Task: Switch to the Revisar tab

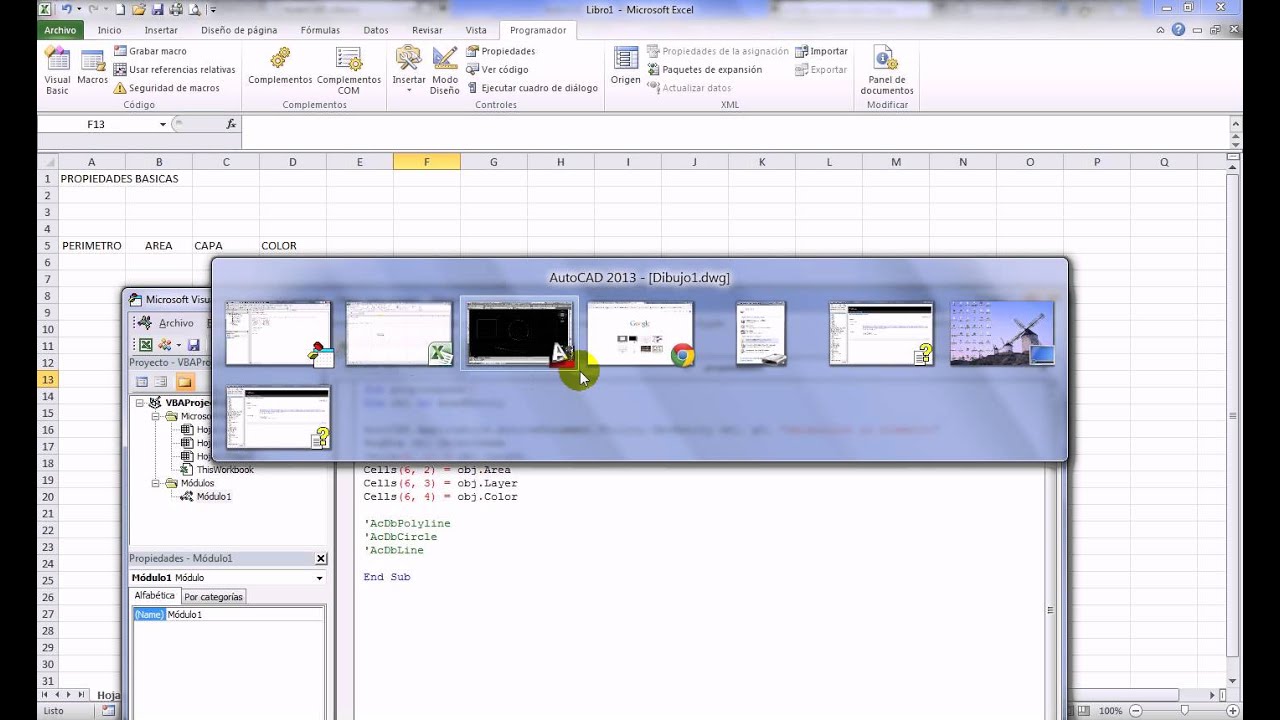Action: pyautogui.click(x=427, y=30)
